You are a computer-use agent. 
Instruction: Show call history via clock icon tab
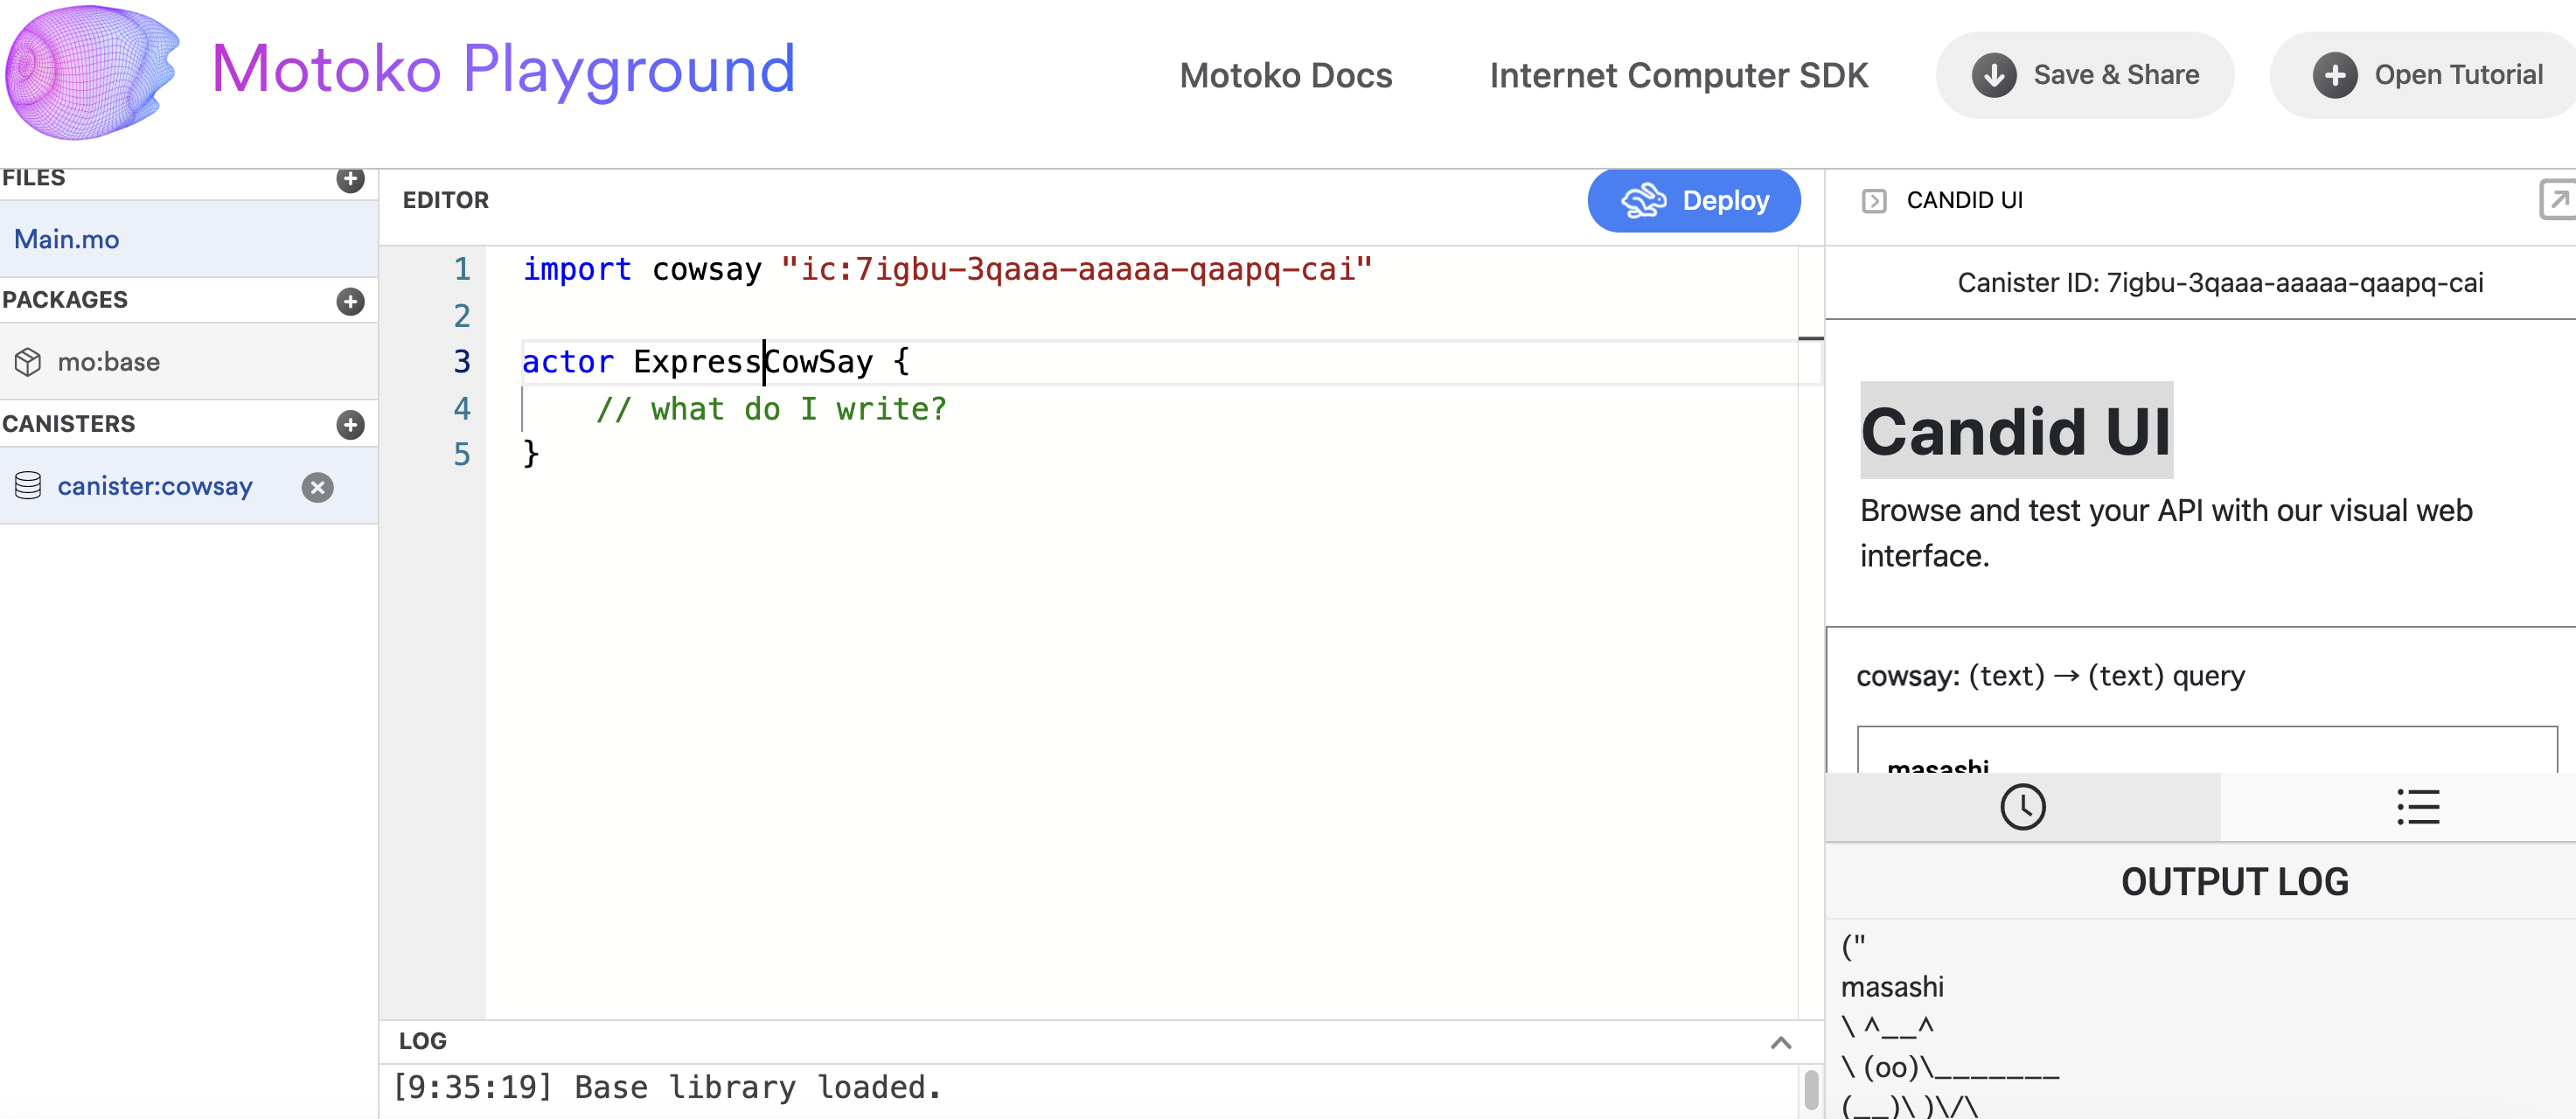tap(2022, 807)
